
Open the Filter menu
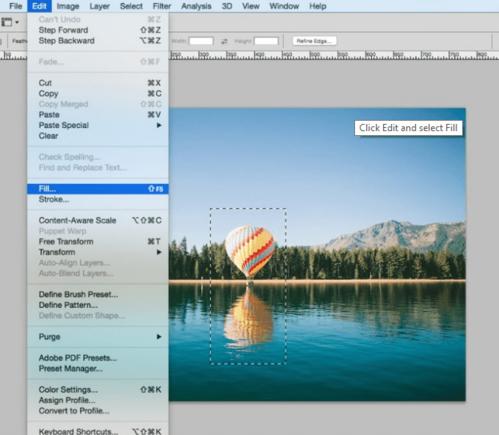click(x=162, y=6)
